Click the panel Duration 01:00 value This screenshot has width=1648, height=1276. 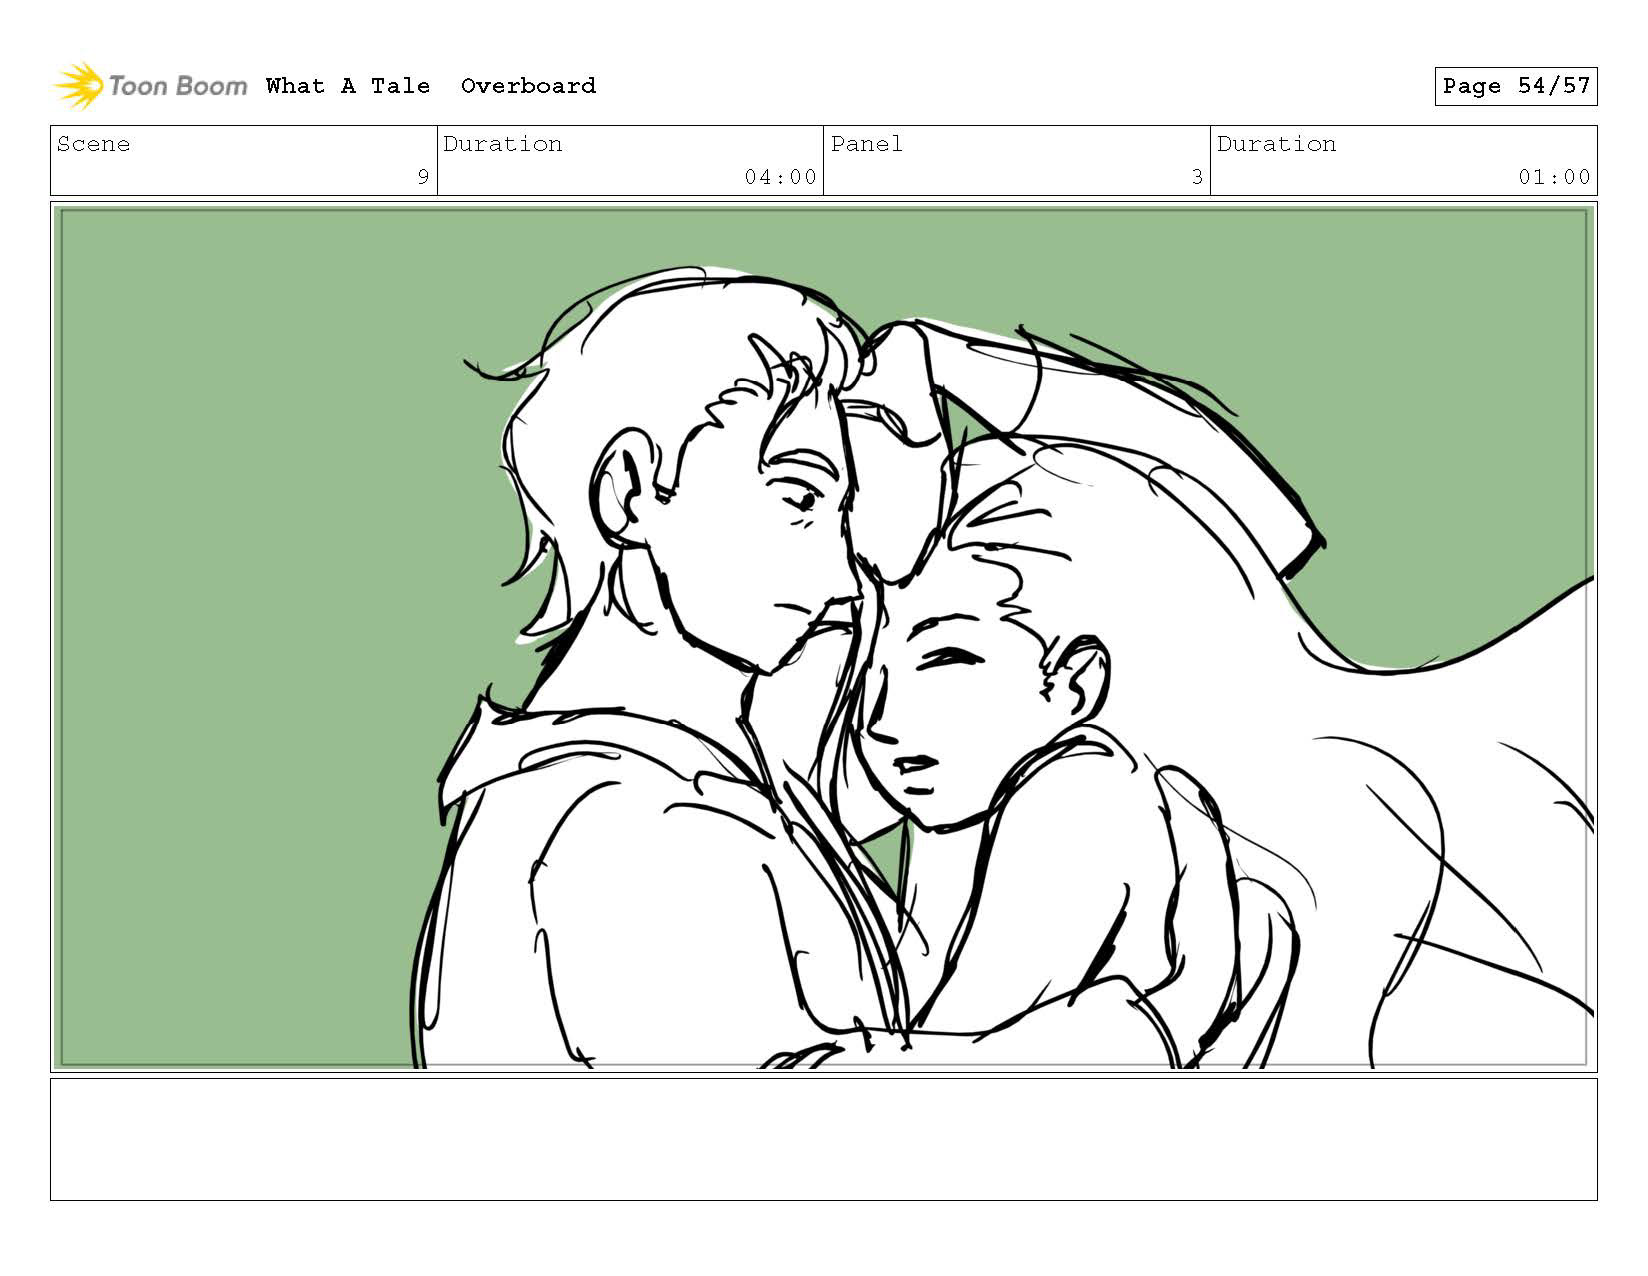pyautogui.click(x=1554, y=177)
